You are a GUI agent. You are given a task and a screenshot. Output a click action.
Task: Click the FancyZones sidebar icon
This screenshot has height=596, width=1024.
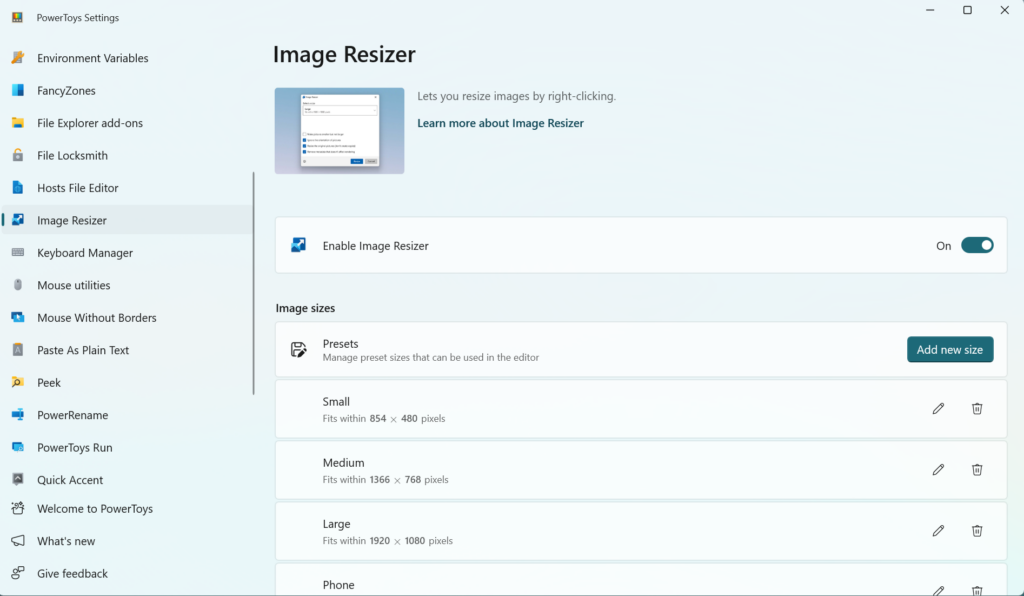coord(16,90)
